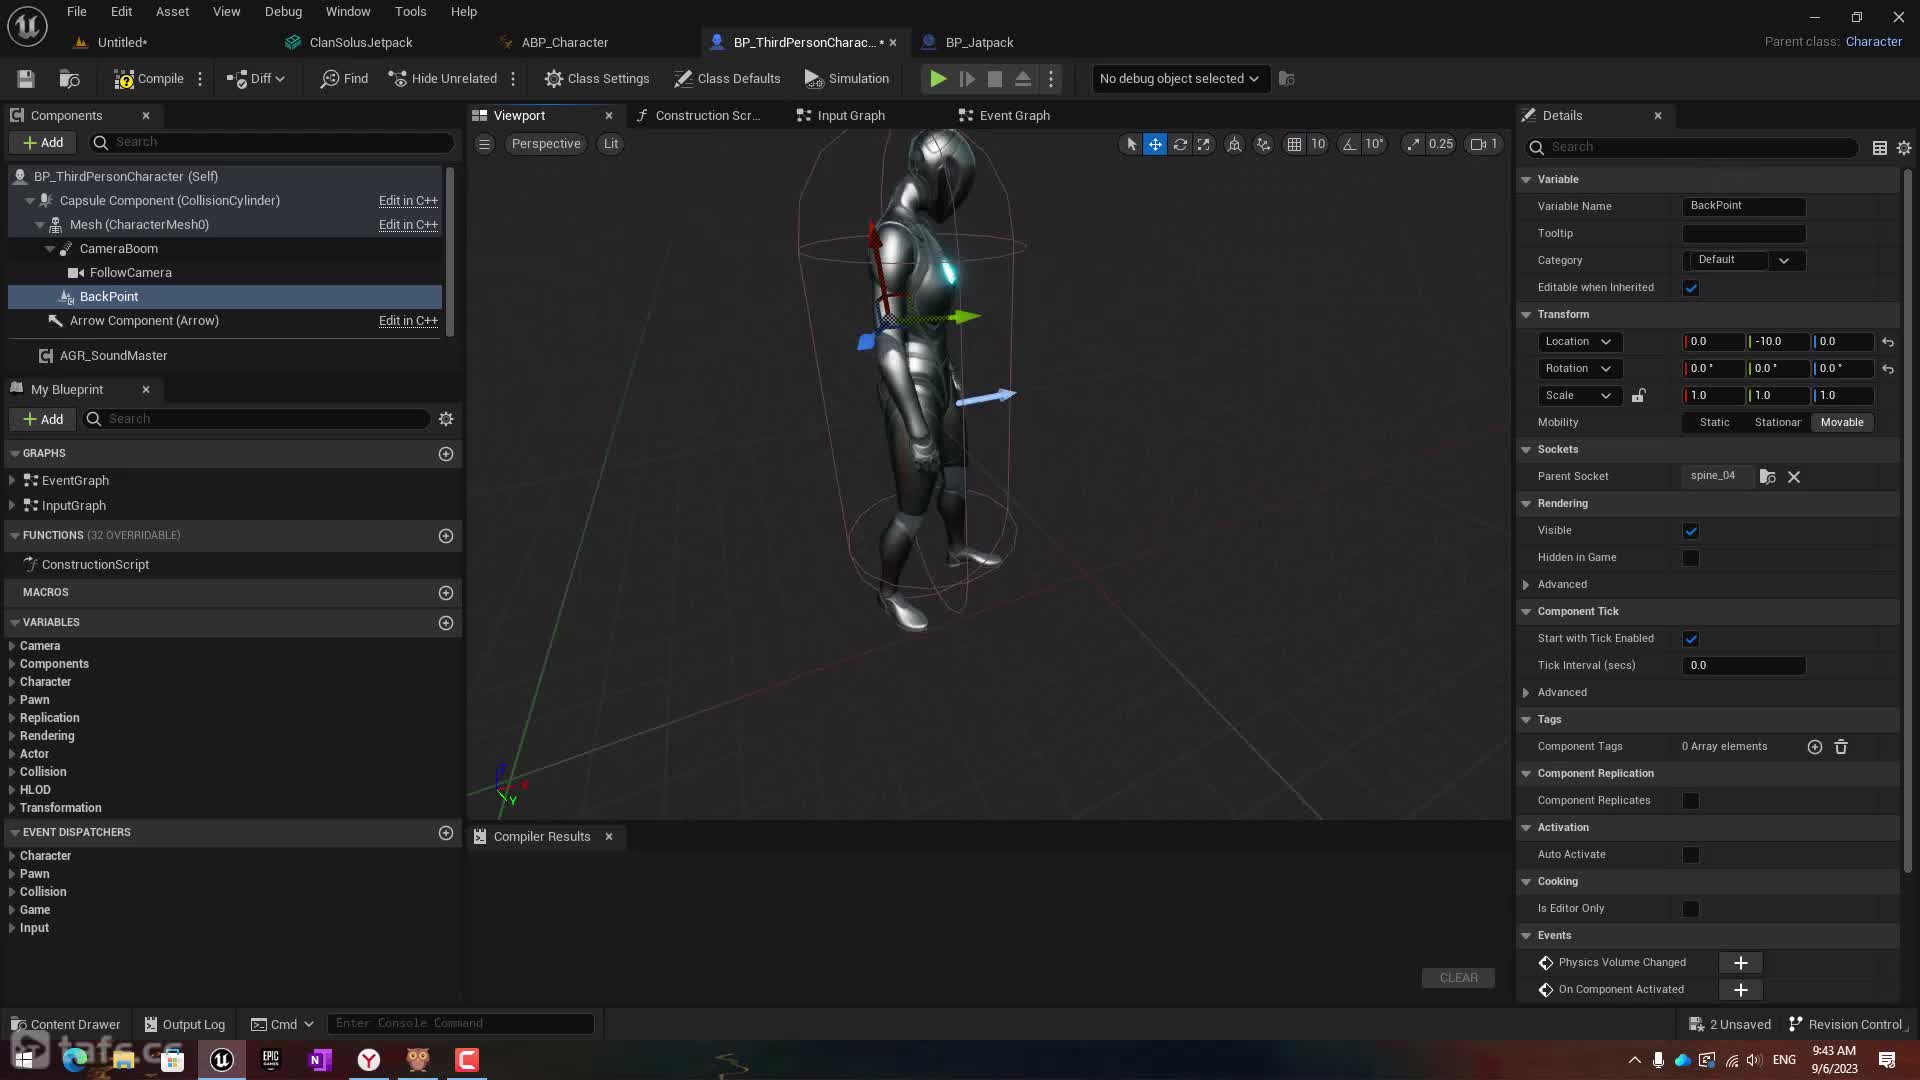Add a new variable with plus icon
This screenshot has height=1080, width=1920.
pyautogui.click(x=446, y=623)
